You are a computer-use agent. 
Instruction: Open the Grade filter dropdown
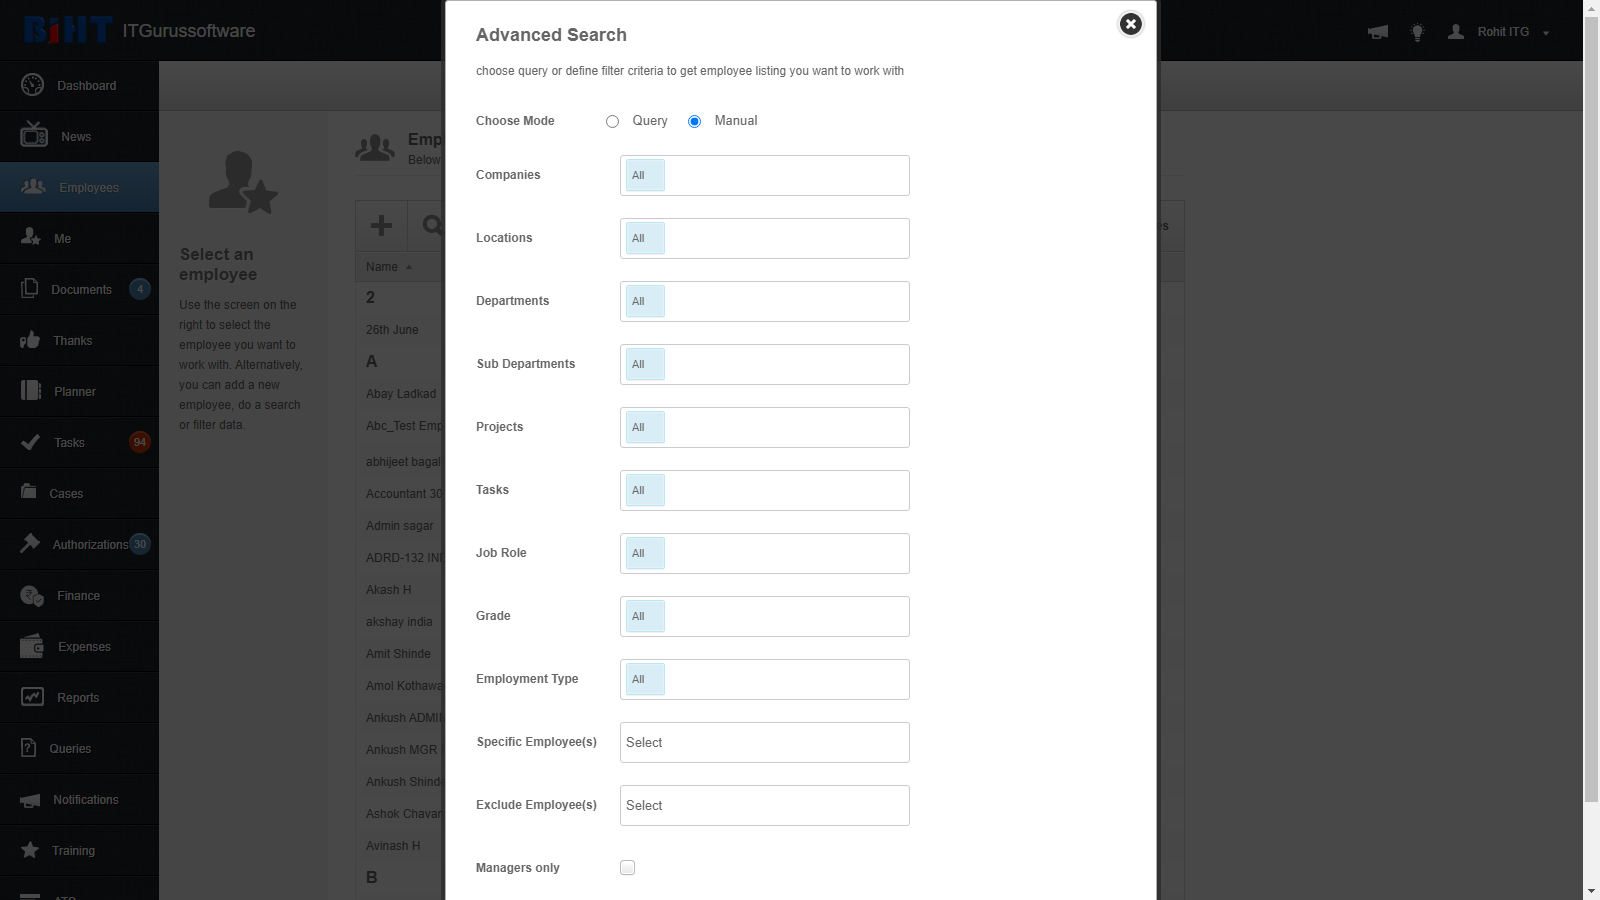tap(765, 616)
